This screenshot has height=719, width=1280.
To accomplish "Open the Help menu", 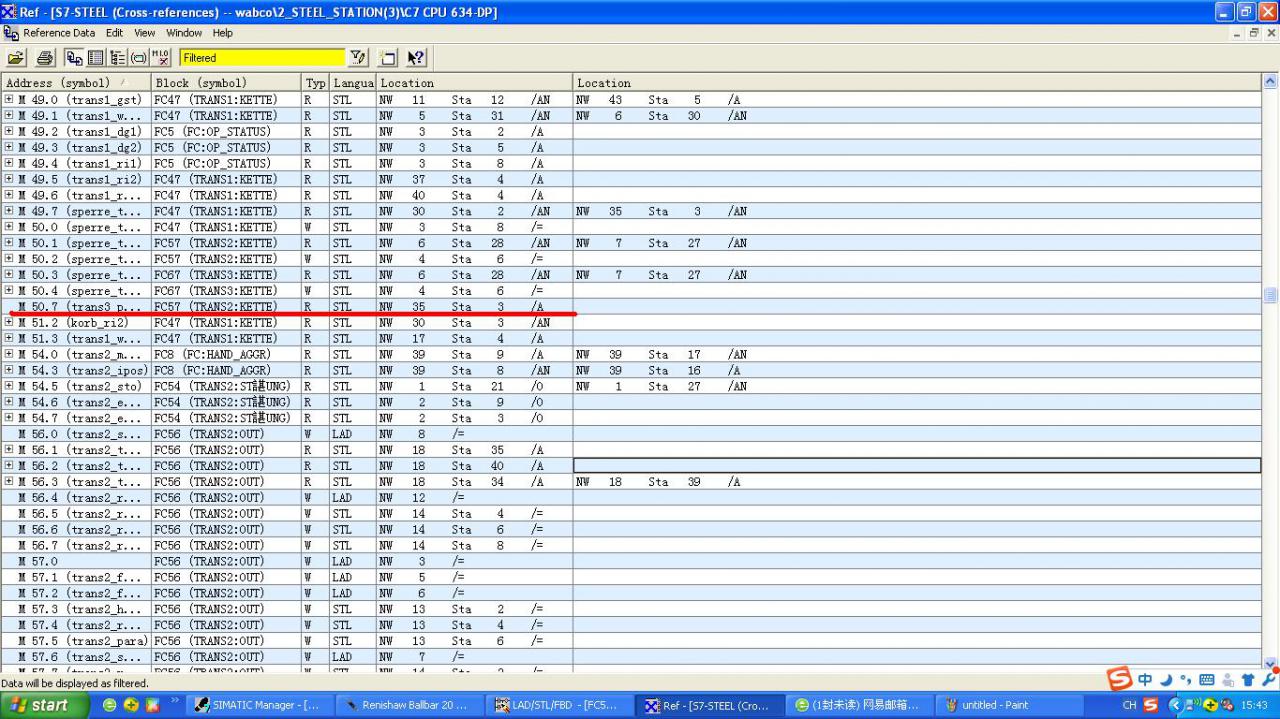I will (222, 33).
